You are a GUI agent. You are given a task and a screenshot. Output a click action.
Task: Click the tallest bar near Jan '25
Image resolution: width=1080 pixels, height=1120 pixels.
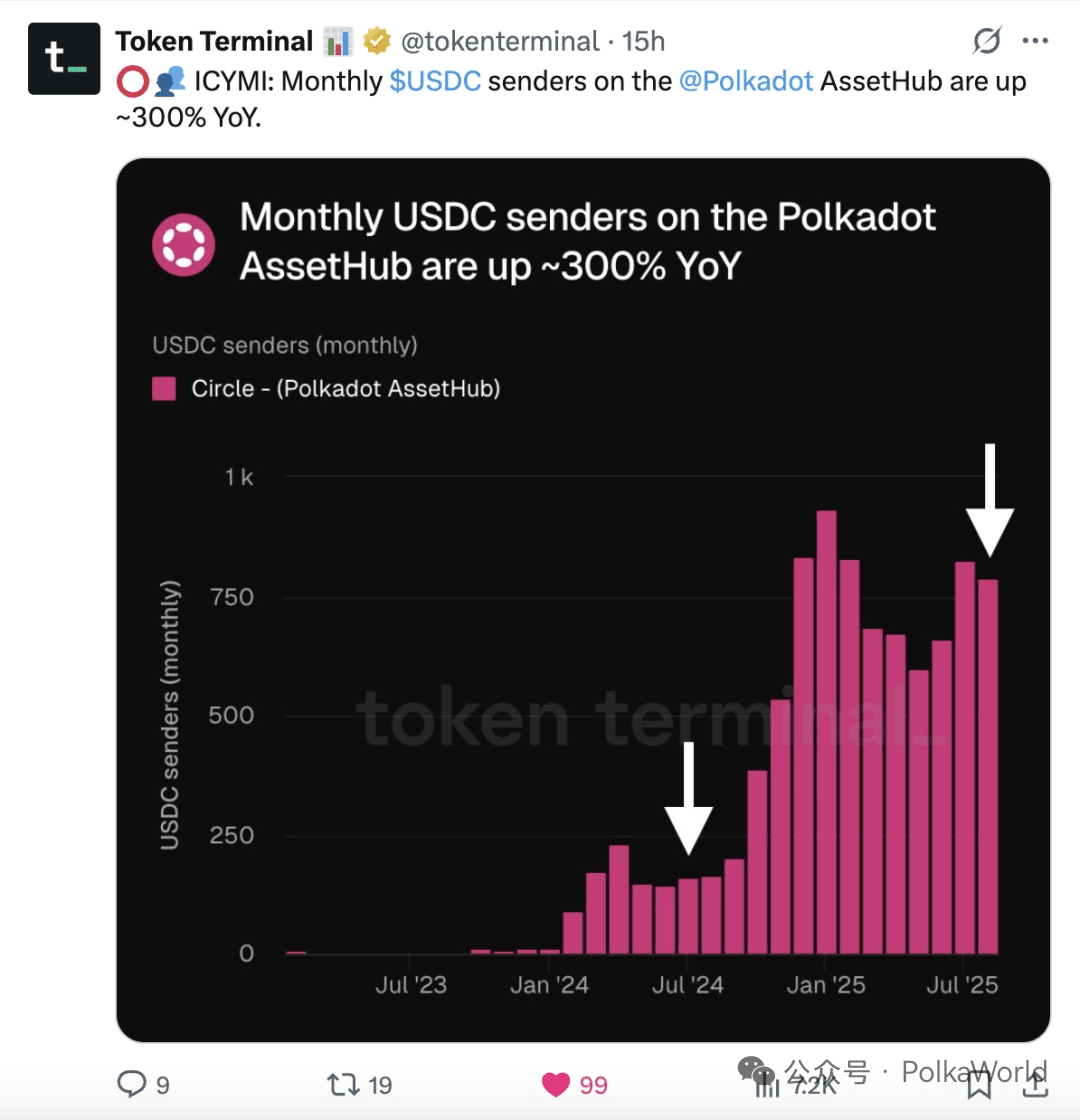point(826,732)
